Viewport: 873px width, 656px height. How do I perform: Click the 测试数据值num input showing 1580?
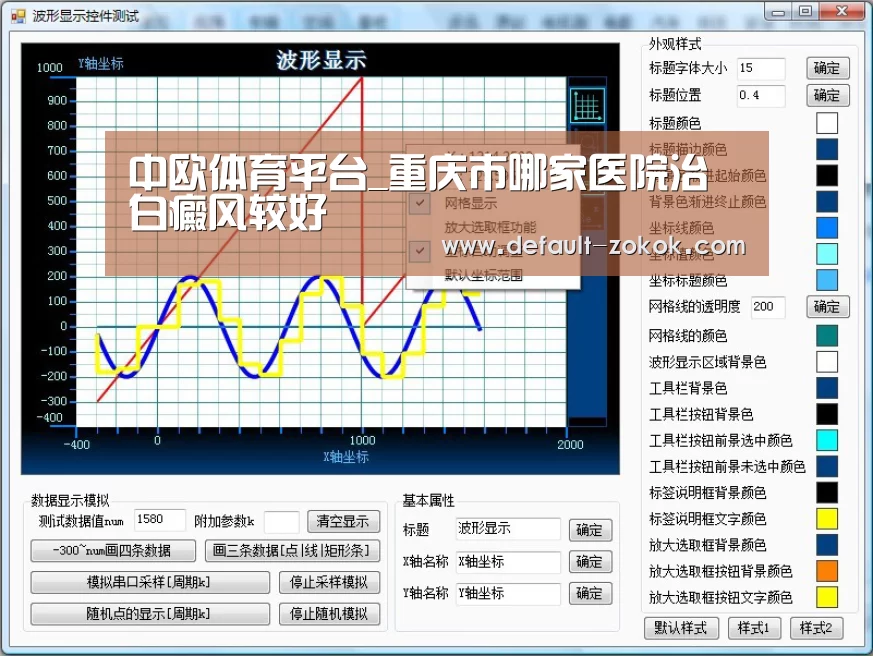click(159, 520)
